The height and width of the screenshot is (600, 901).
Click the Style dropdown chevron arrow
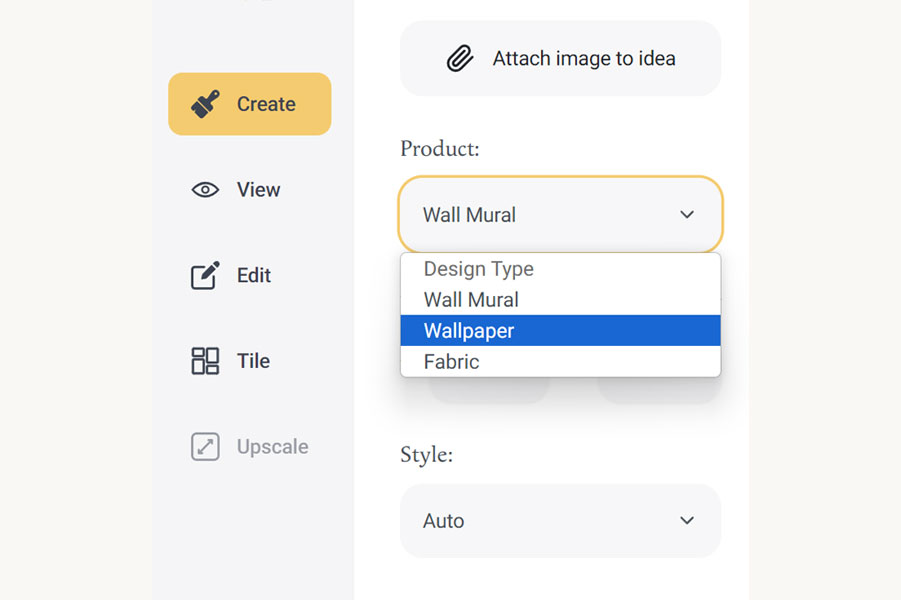pos(687,521)
